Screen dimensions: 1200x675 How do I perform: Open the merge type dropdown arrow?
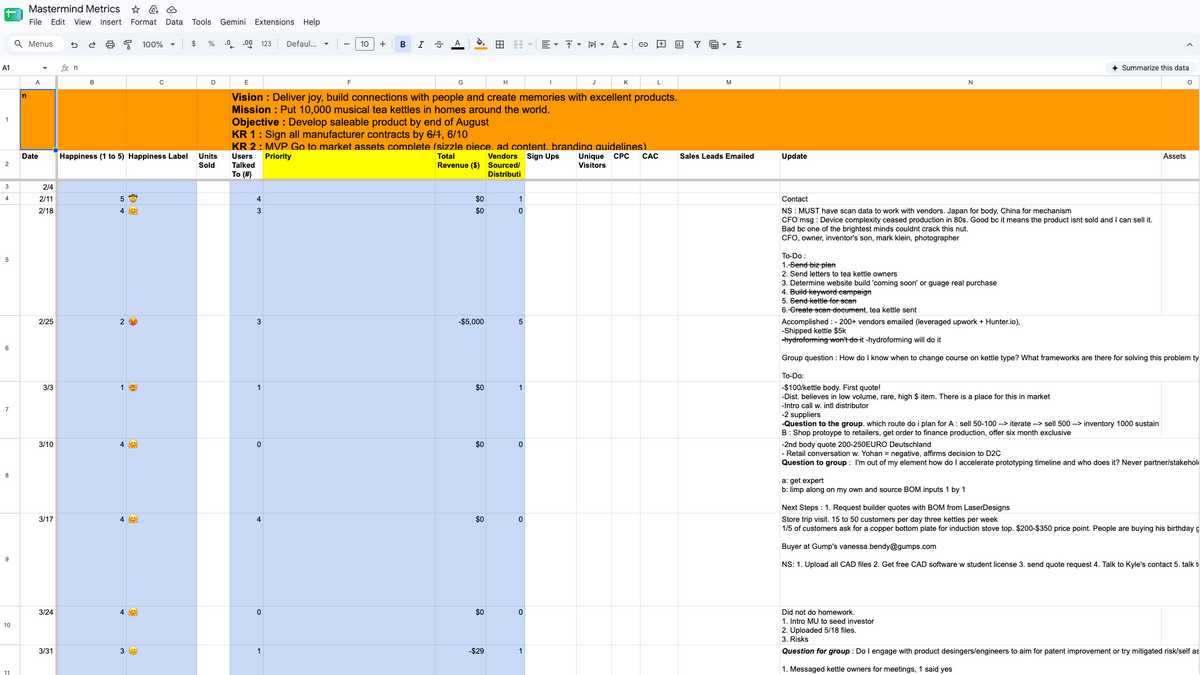530,44
